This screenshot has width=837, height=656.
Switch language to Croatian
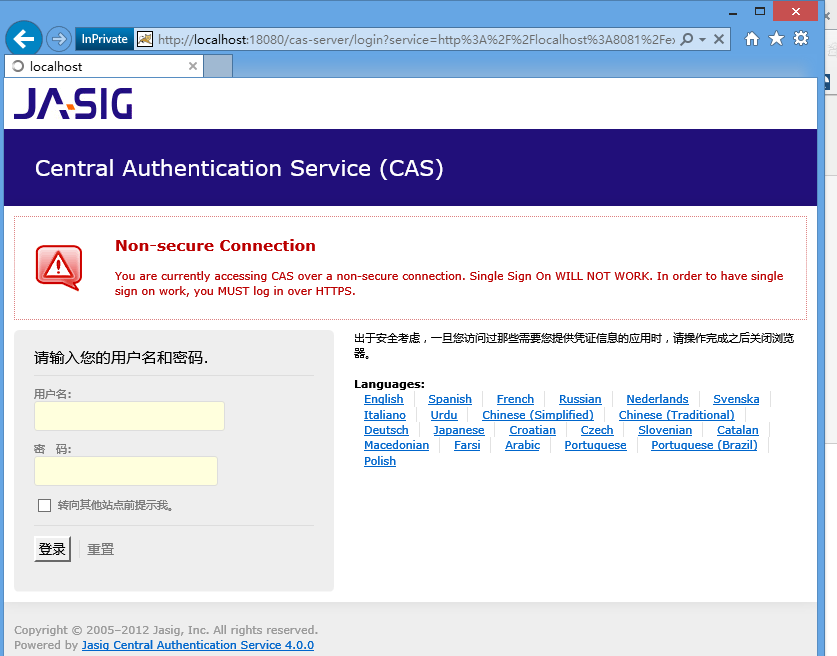(x=532, y=430)
